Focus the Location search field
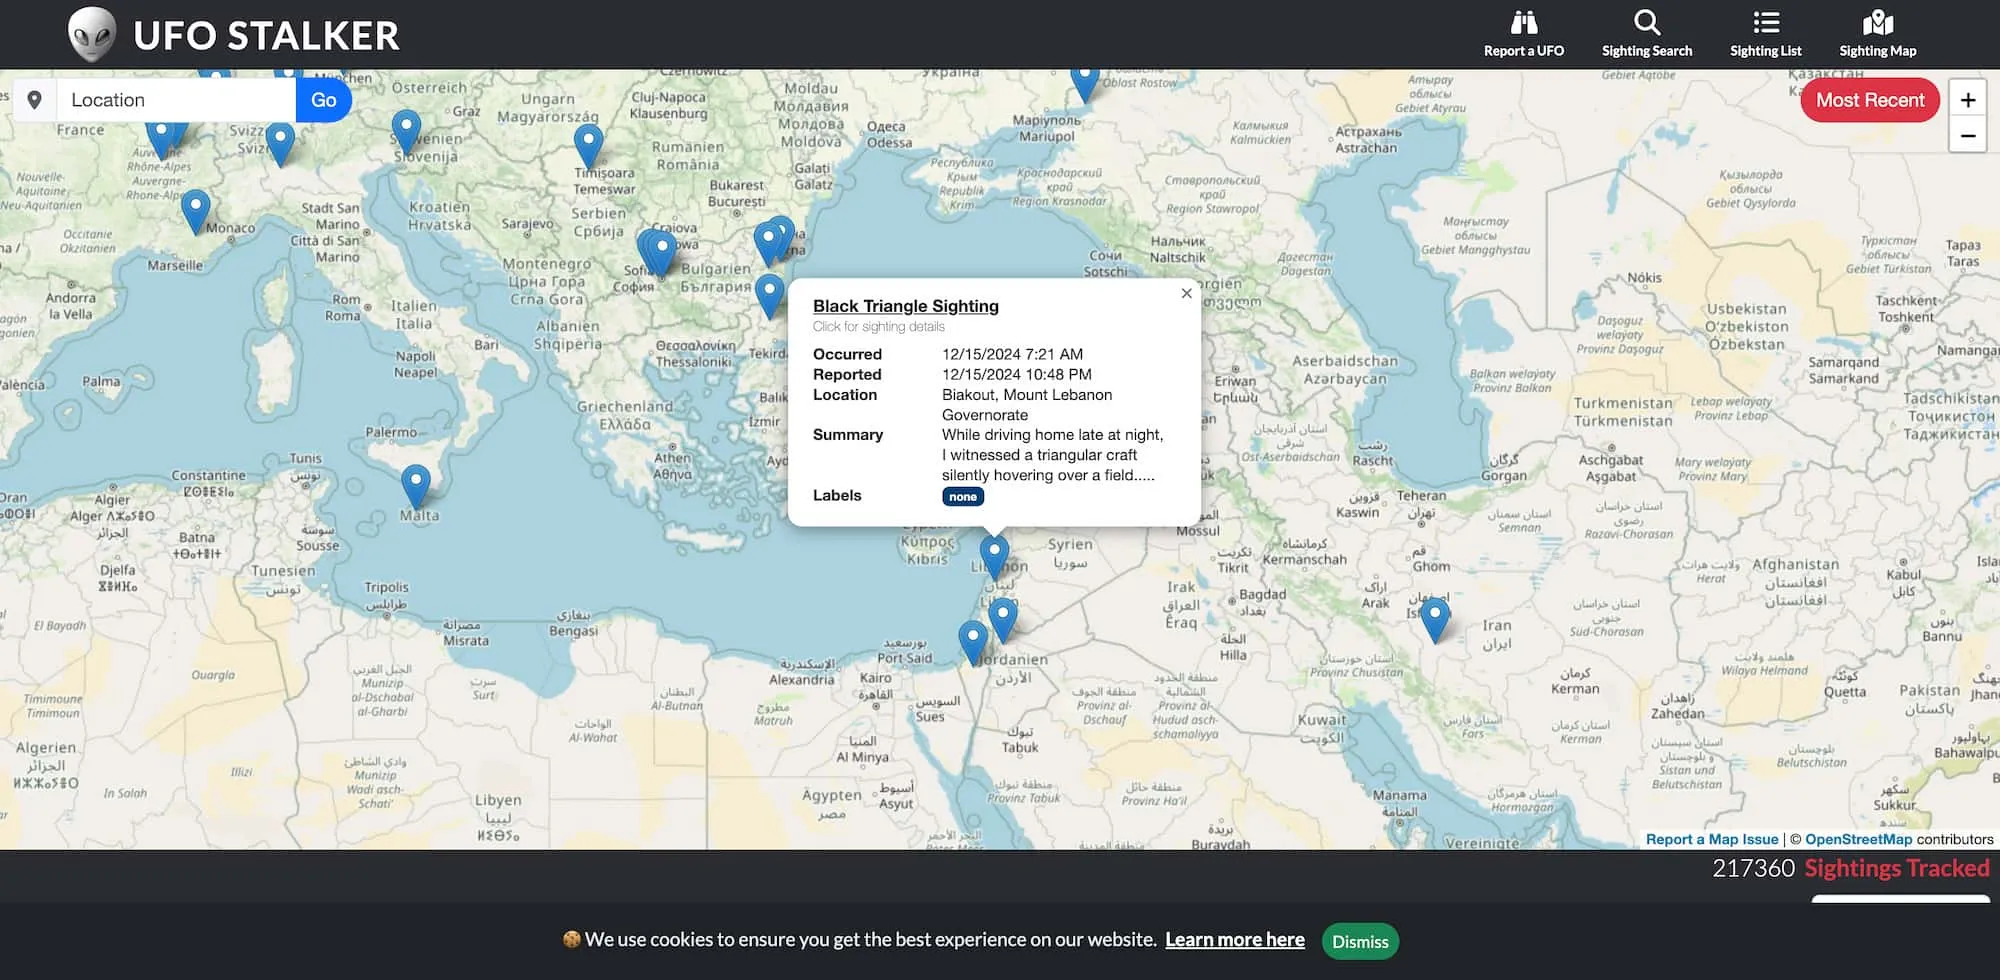The image size is (2000, 980). click(x=176, y=100)
